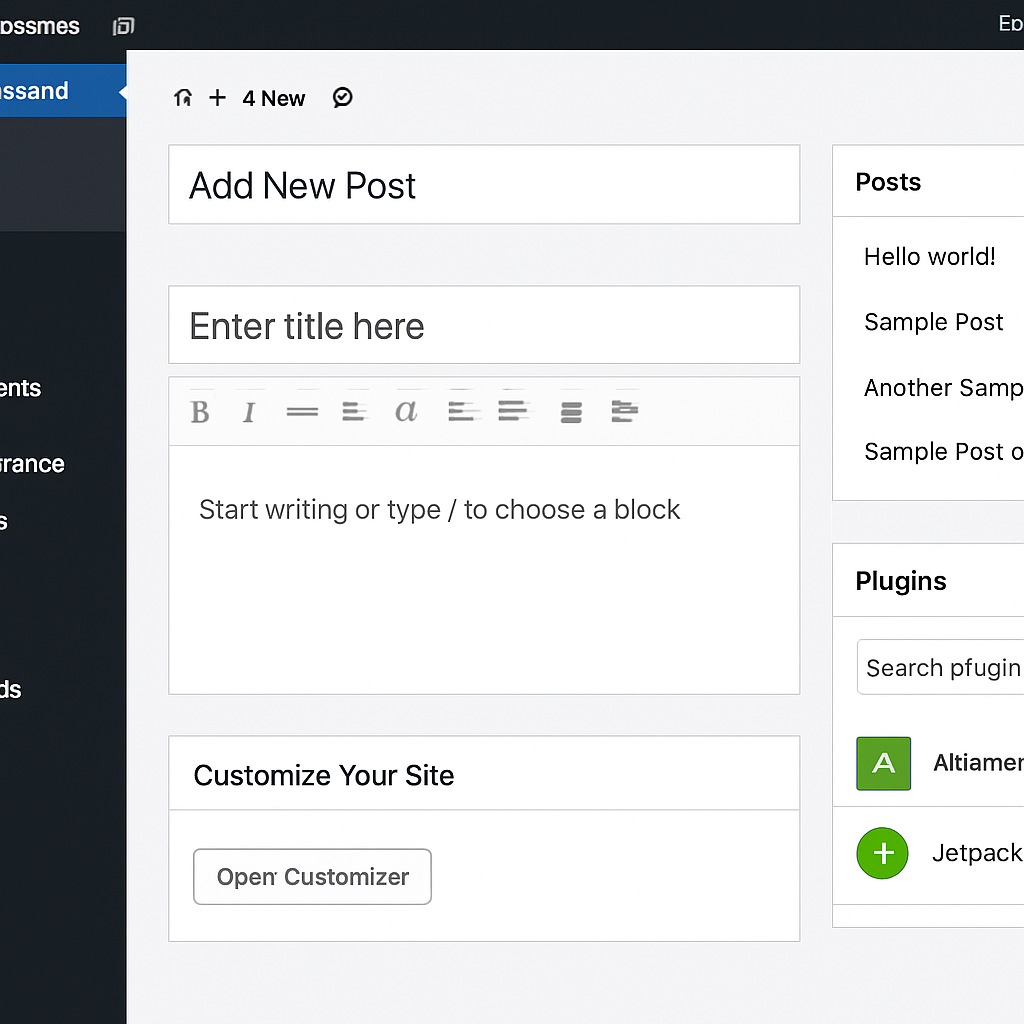The height and width of the screenshot is (1024, 1024).
Task: Click the Search plugin field
Action: point(940,667)
